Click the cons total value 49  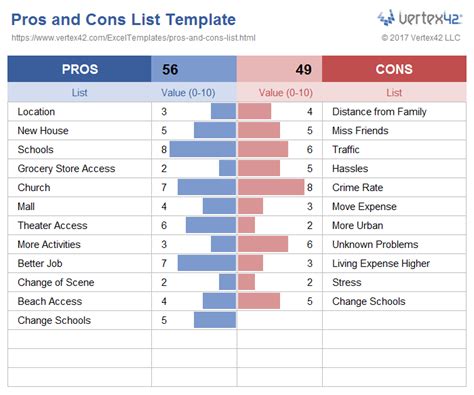click(303, 70)
